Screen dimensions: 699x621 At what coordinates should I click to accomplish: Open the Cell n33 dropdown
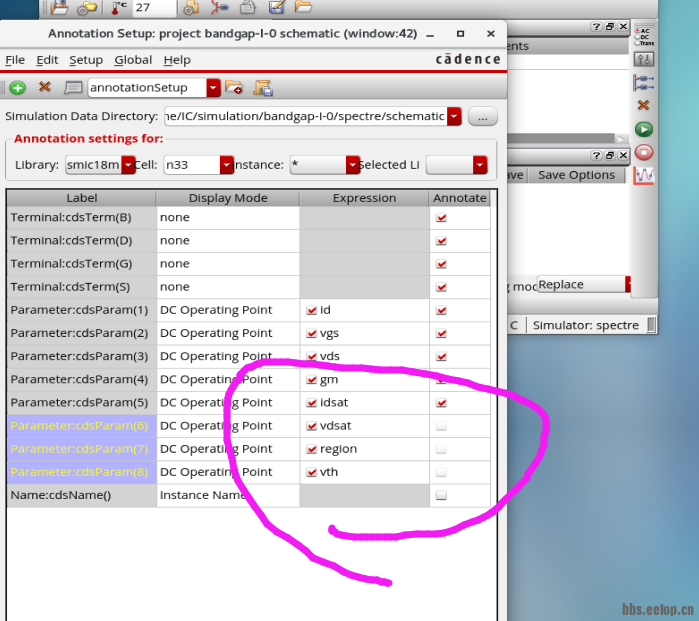pos(226,165)
